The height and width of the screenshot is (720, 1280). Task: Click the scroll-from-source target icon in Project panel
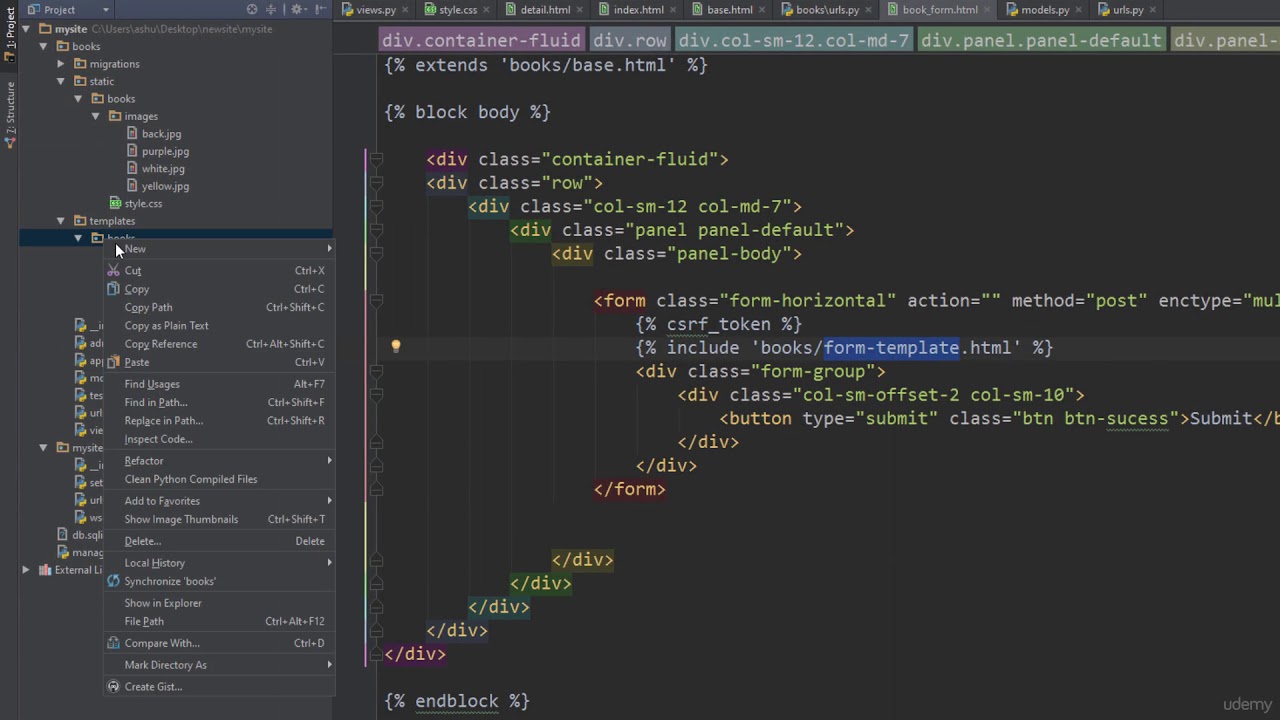[252, 10]
